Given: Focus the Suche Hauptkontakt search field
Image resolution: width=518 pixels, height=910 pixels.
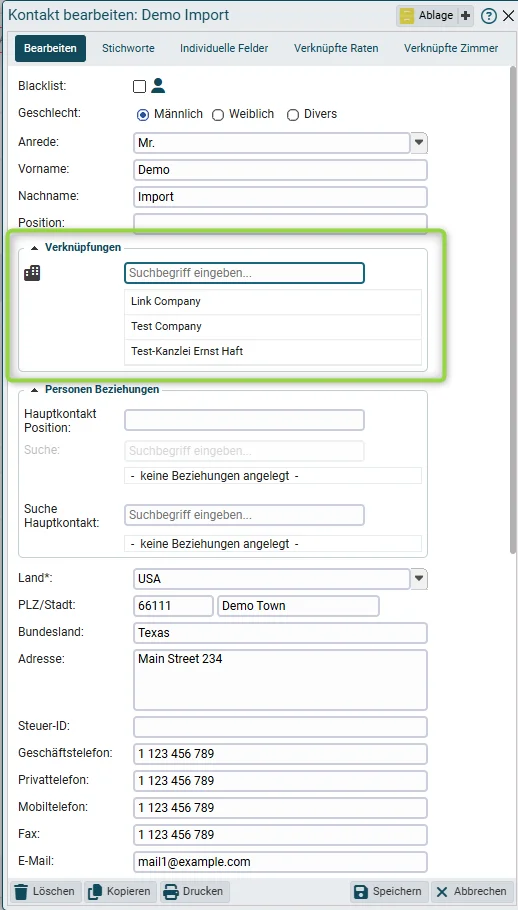Looking at the screenshot, I should pos(244,515).
